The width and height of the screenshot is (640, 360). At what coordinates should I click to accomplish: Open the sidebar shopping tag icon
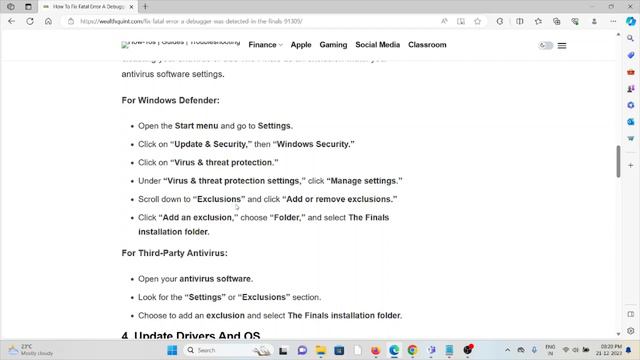click(631, 55)
